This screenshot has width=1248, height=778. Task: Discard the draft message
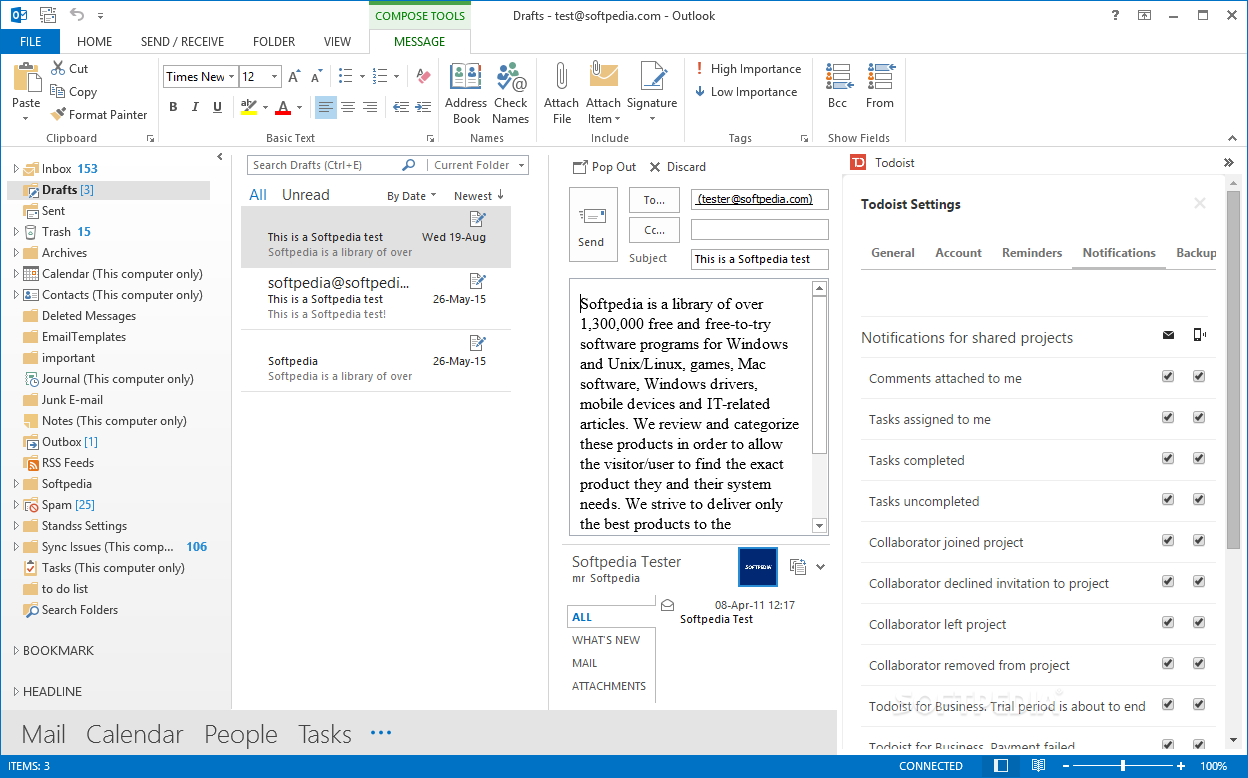[x=677, y=167]
